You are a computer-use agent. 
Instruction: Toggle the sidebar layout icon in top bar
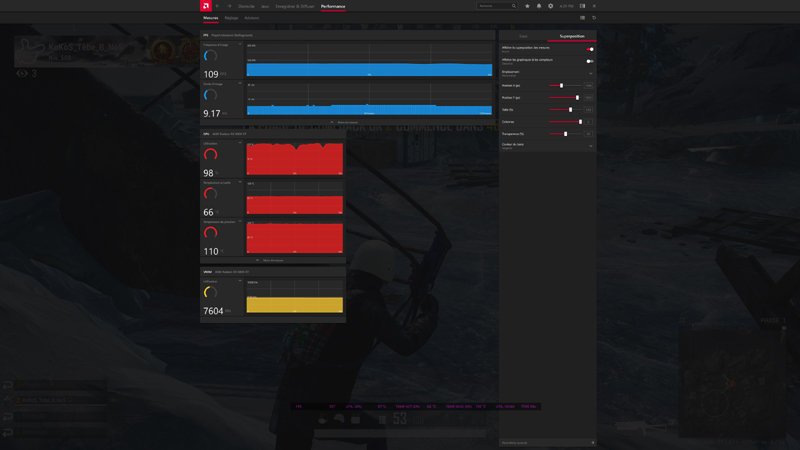click(582, 6)
